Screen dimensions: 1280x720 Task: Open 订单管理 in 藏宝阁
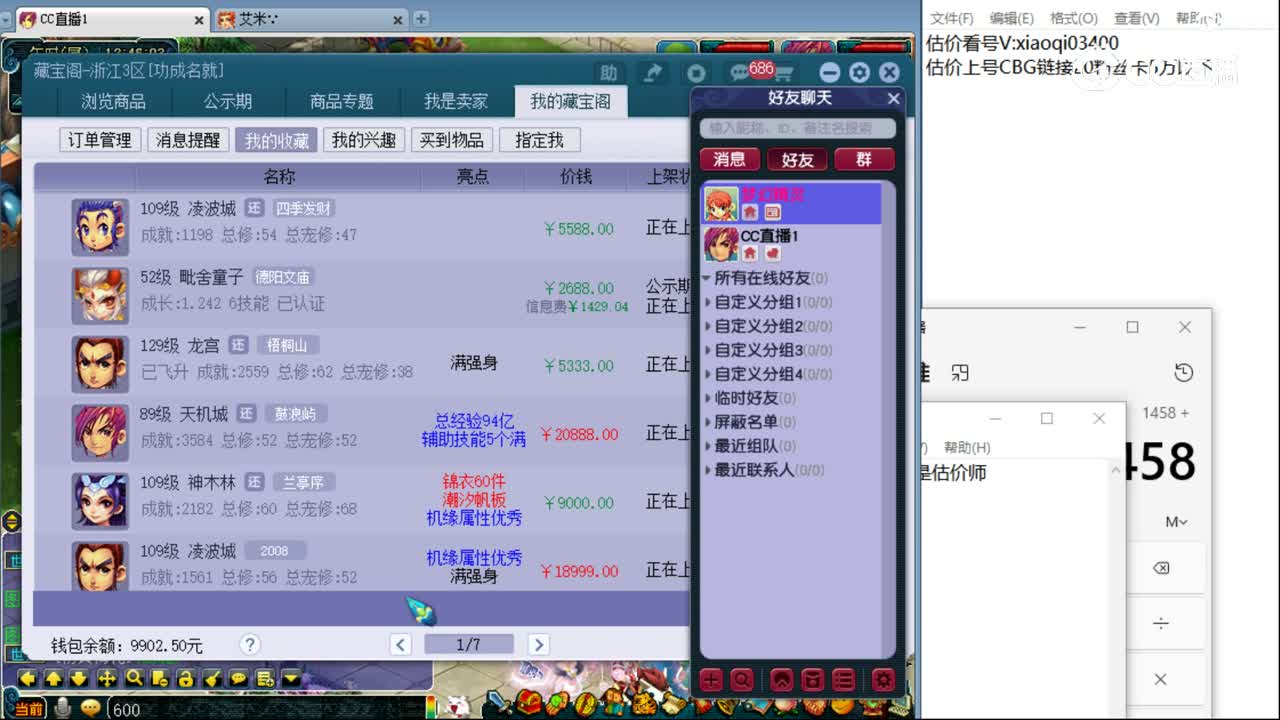[x=98, y=139]
